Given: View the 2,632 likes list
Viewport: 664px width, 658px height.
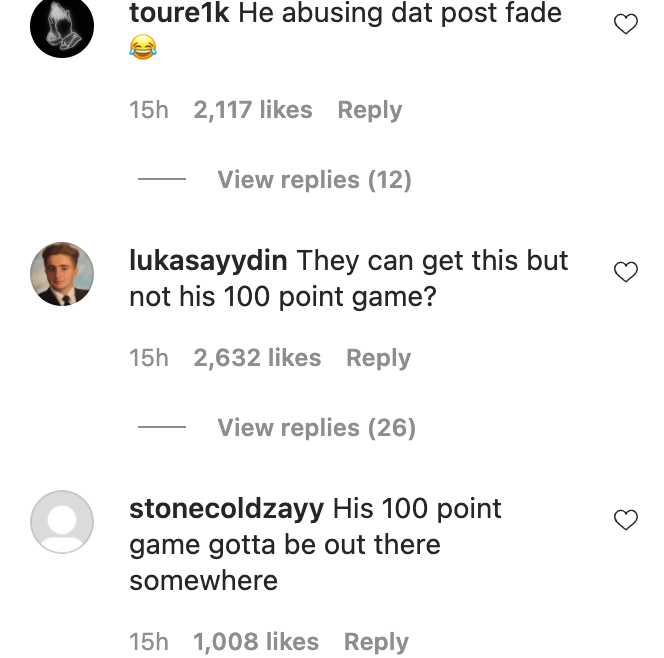Looking at the screenshot, I should point(257,358).
